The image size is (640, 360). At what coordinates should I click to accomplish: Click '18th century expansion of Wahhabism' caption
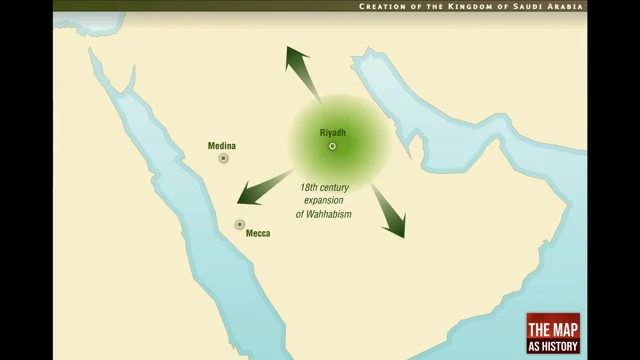tap(324, 201)
